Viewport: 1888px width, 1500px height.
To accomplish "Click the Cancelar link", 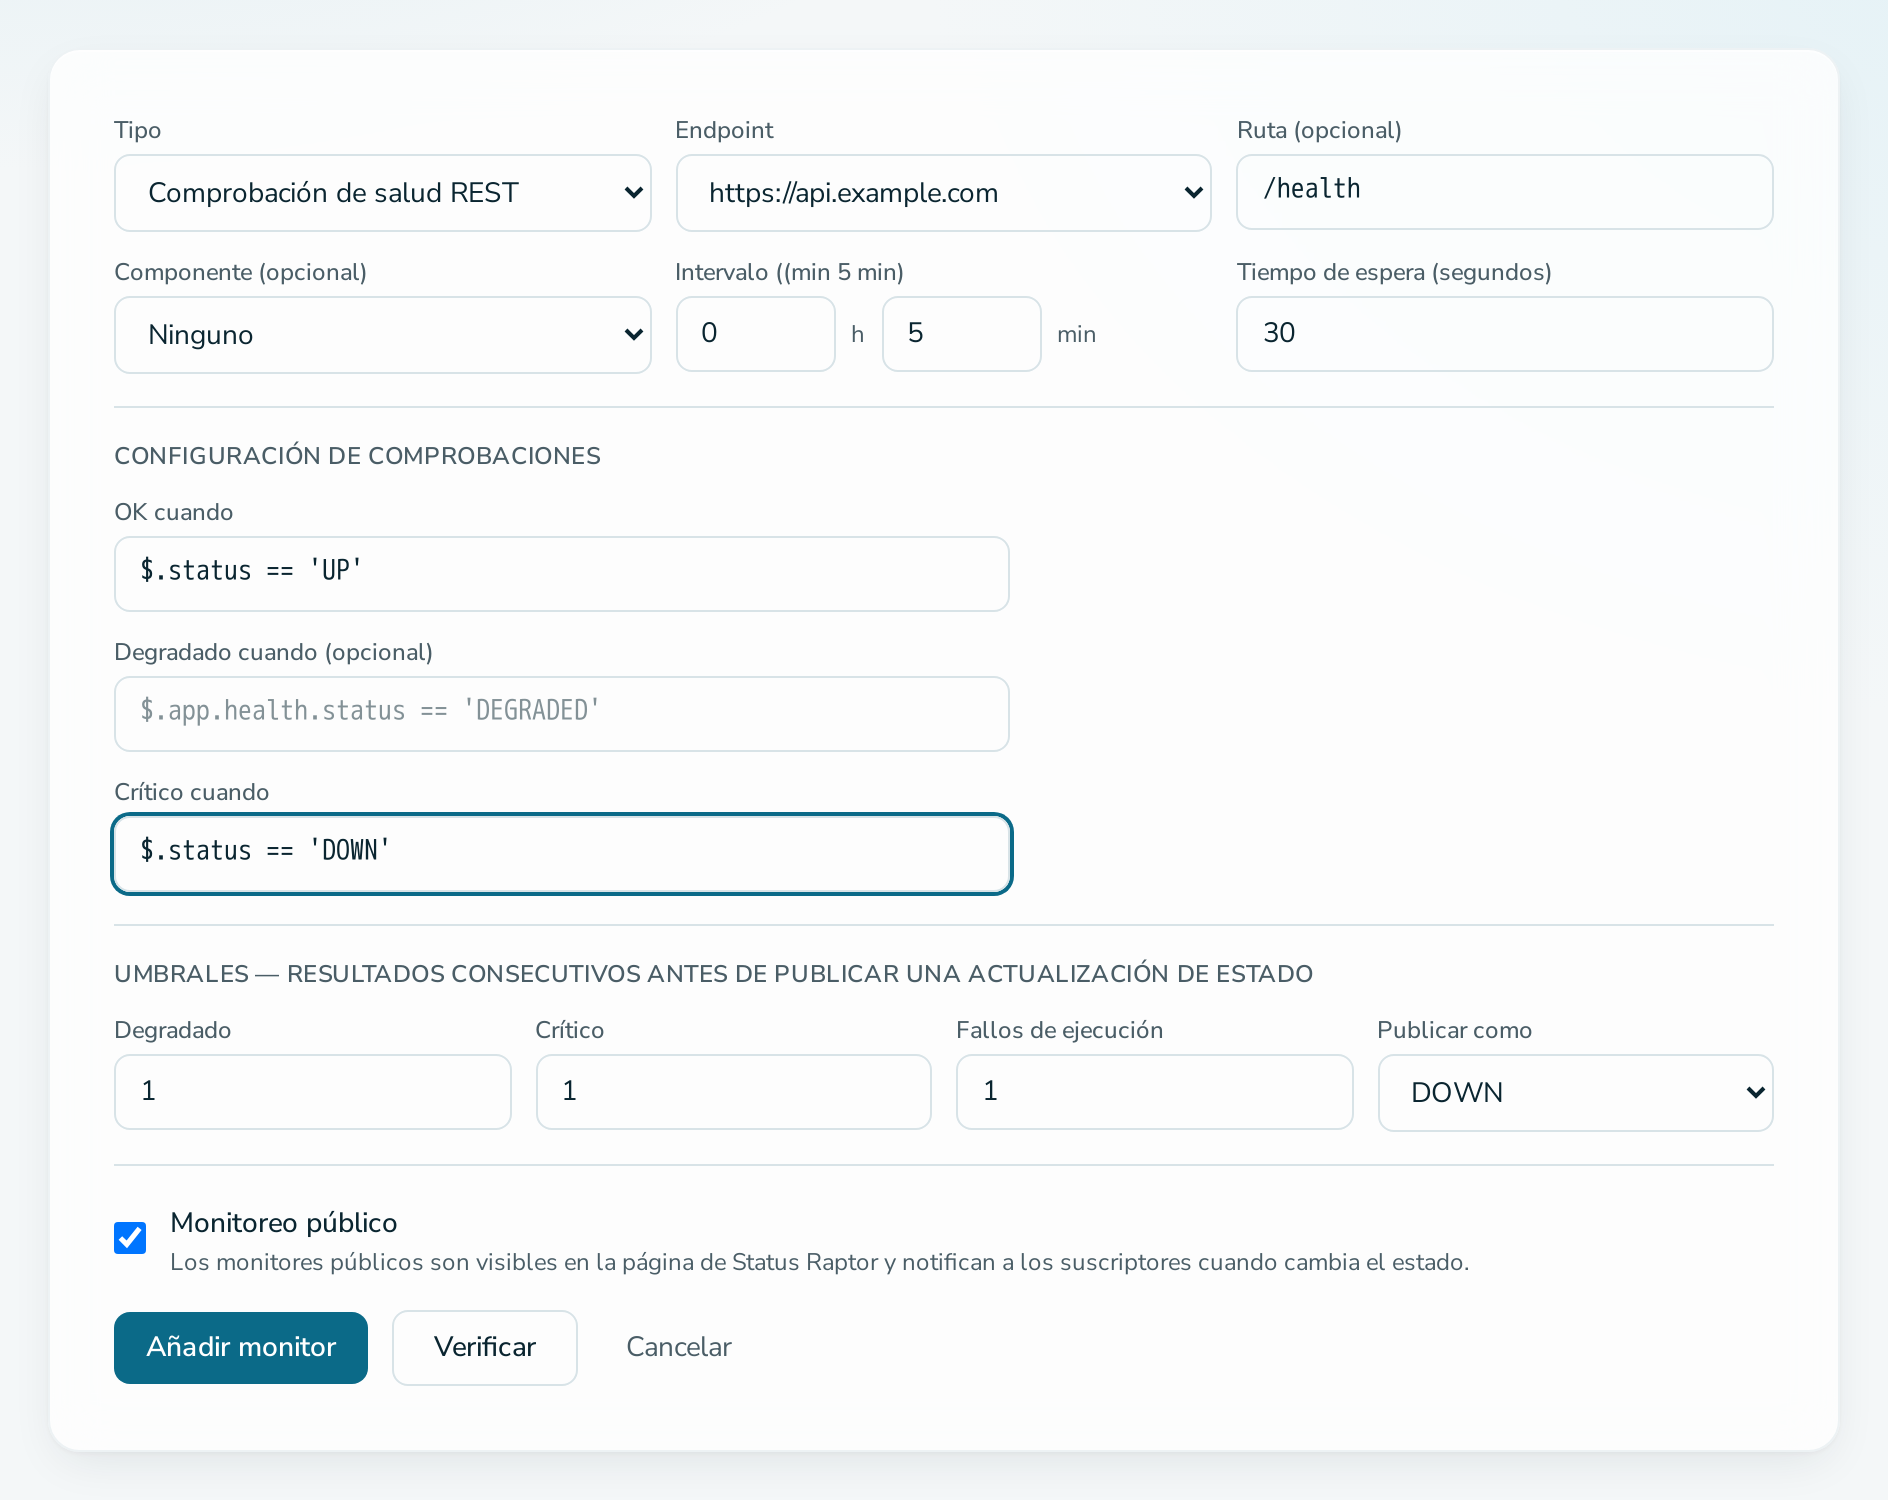I will pyautogui.click(x=679, y=1348).
